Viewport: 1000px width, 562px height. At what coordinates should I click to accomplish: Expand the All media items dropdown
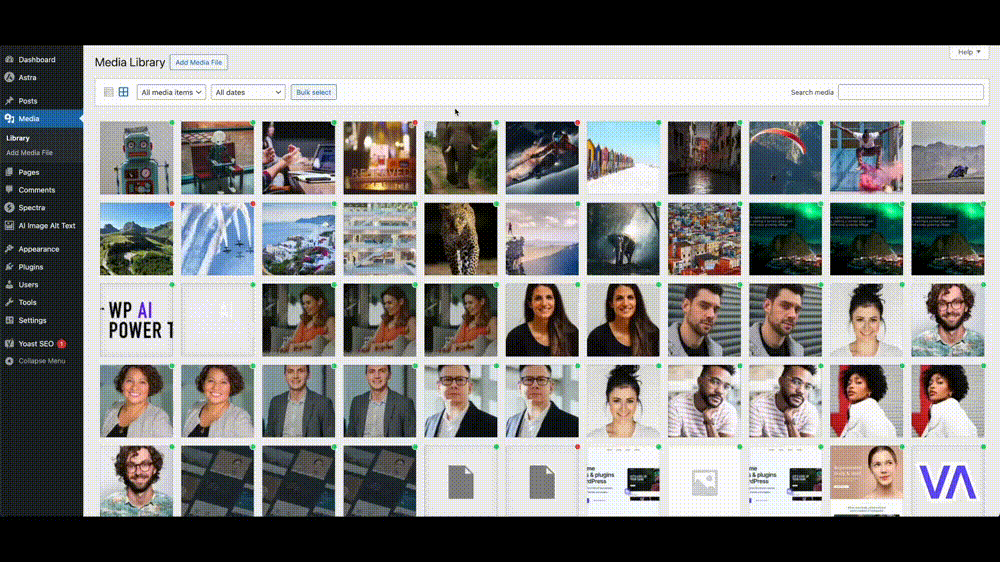click(171, 92)
